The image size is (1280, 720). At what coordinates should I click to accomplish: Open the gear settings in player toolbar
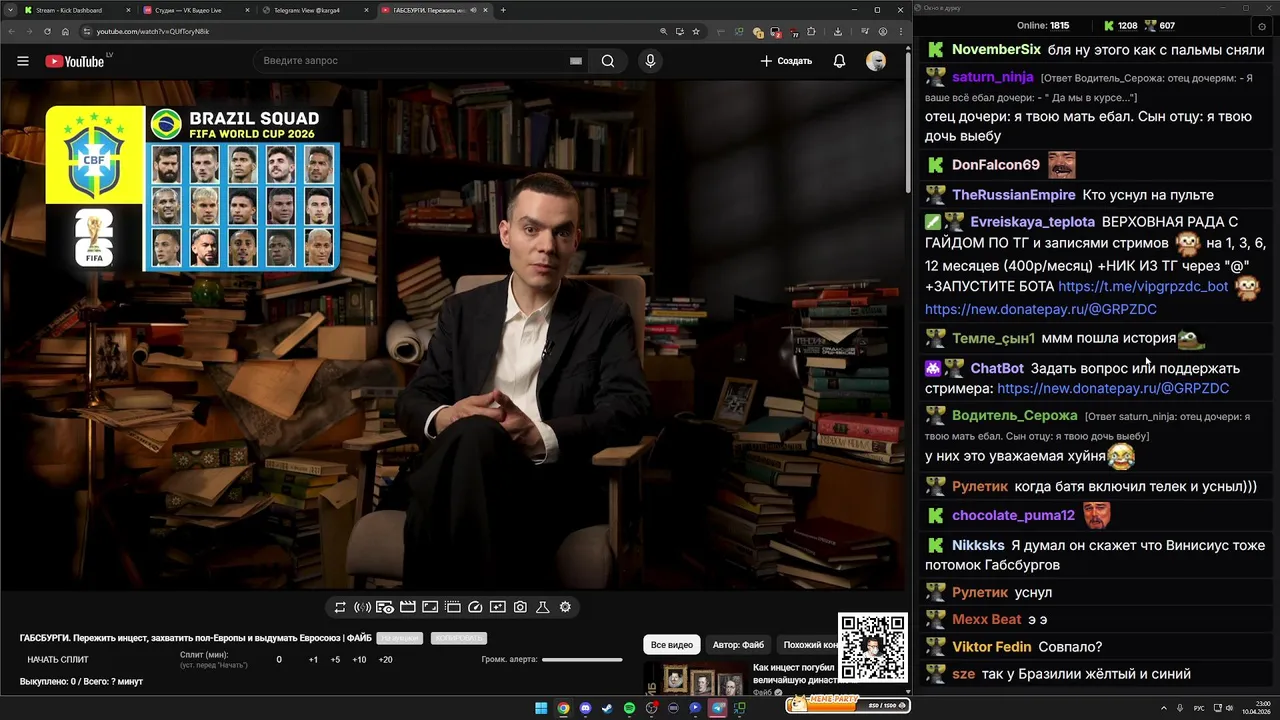pos(565,607)
